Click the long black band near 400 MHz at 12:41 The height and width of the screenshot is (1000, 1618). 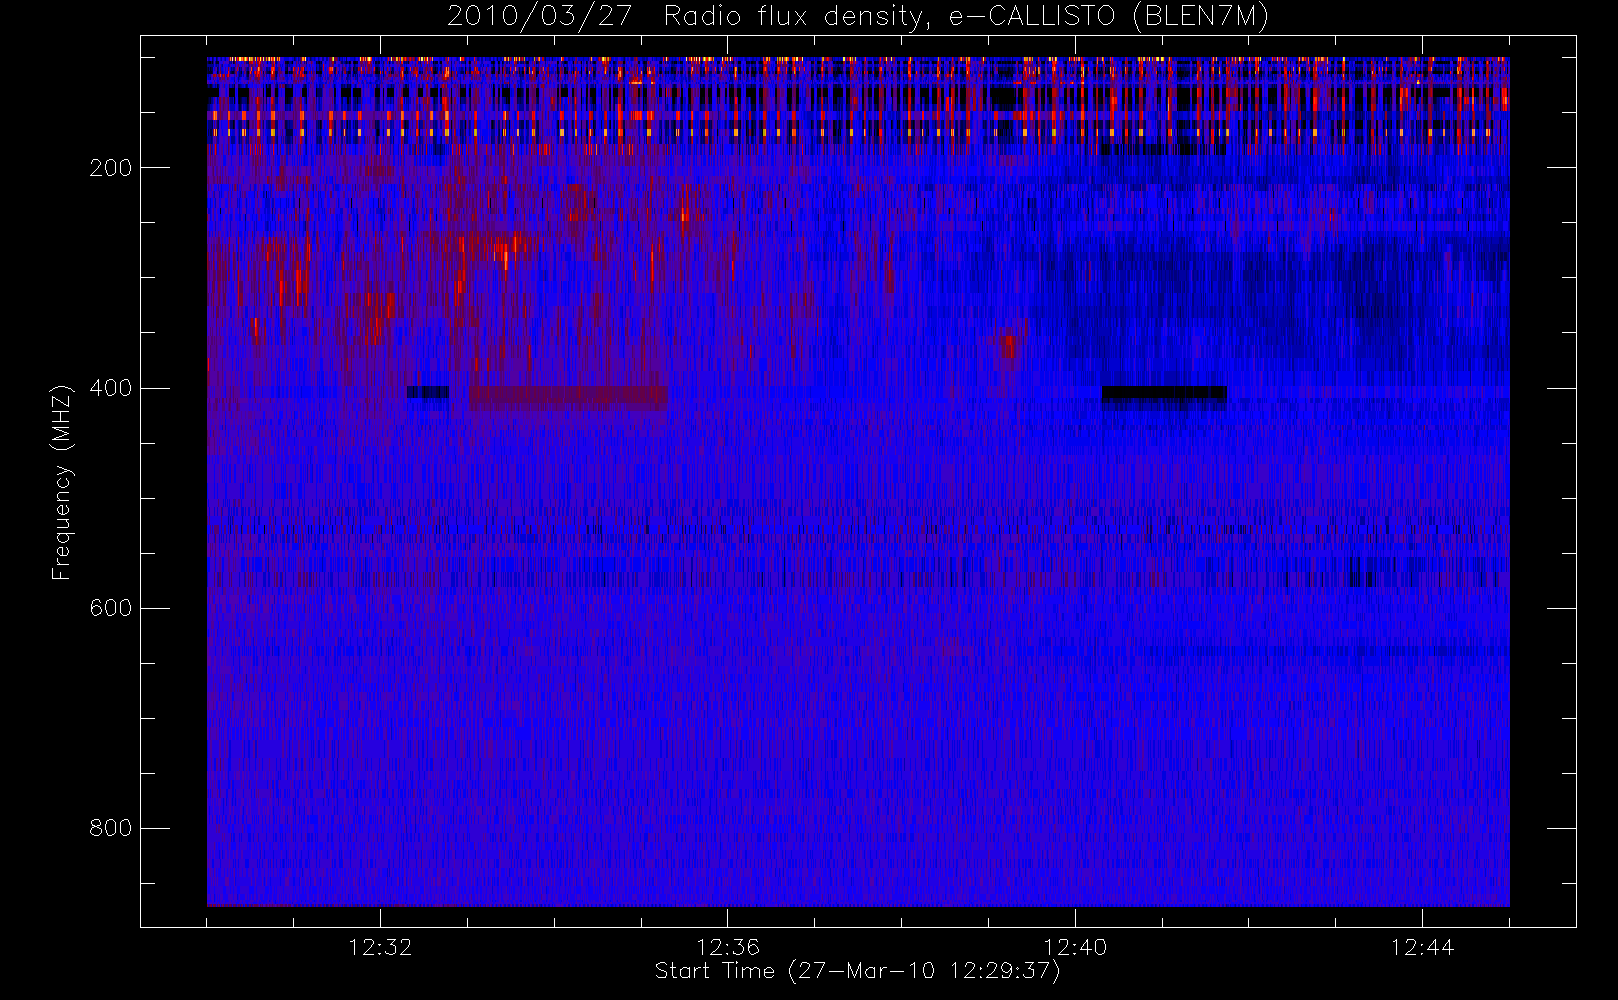tap(1164, 394)
